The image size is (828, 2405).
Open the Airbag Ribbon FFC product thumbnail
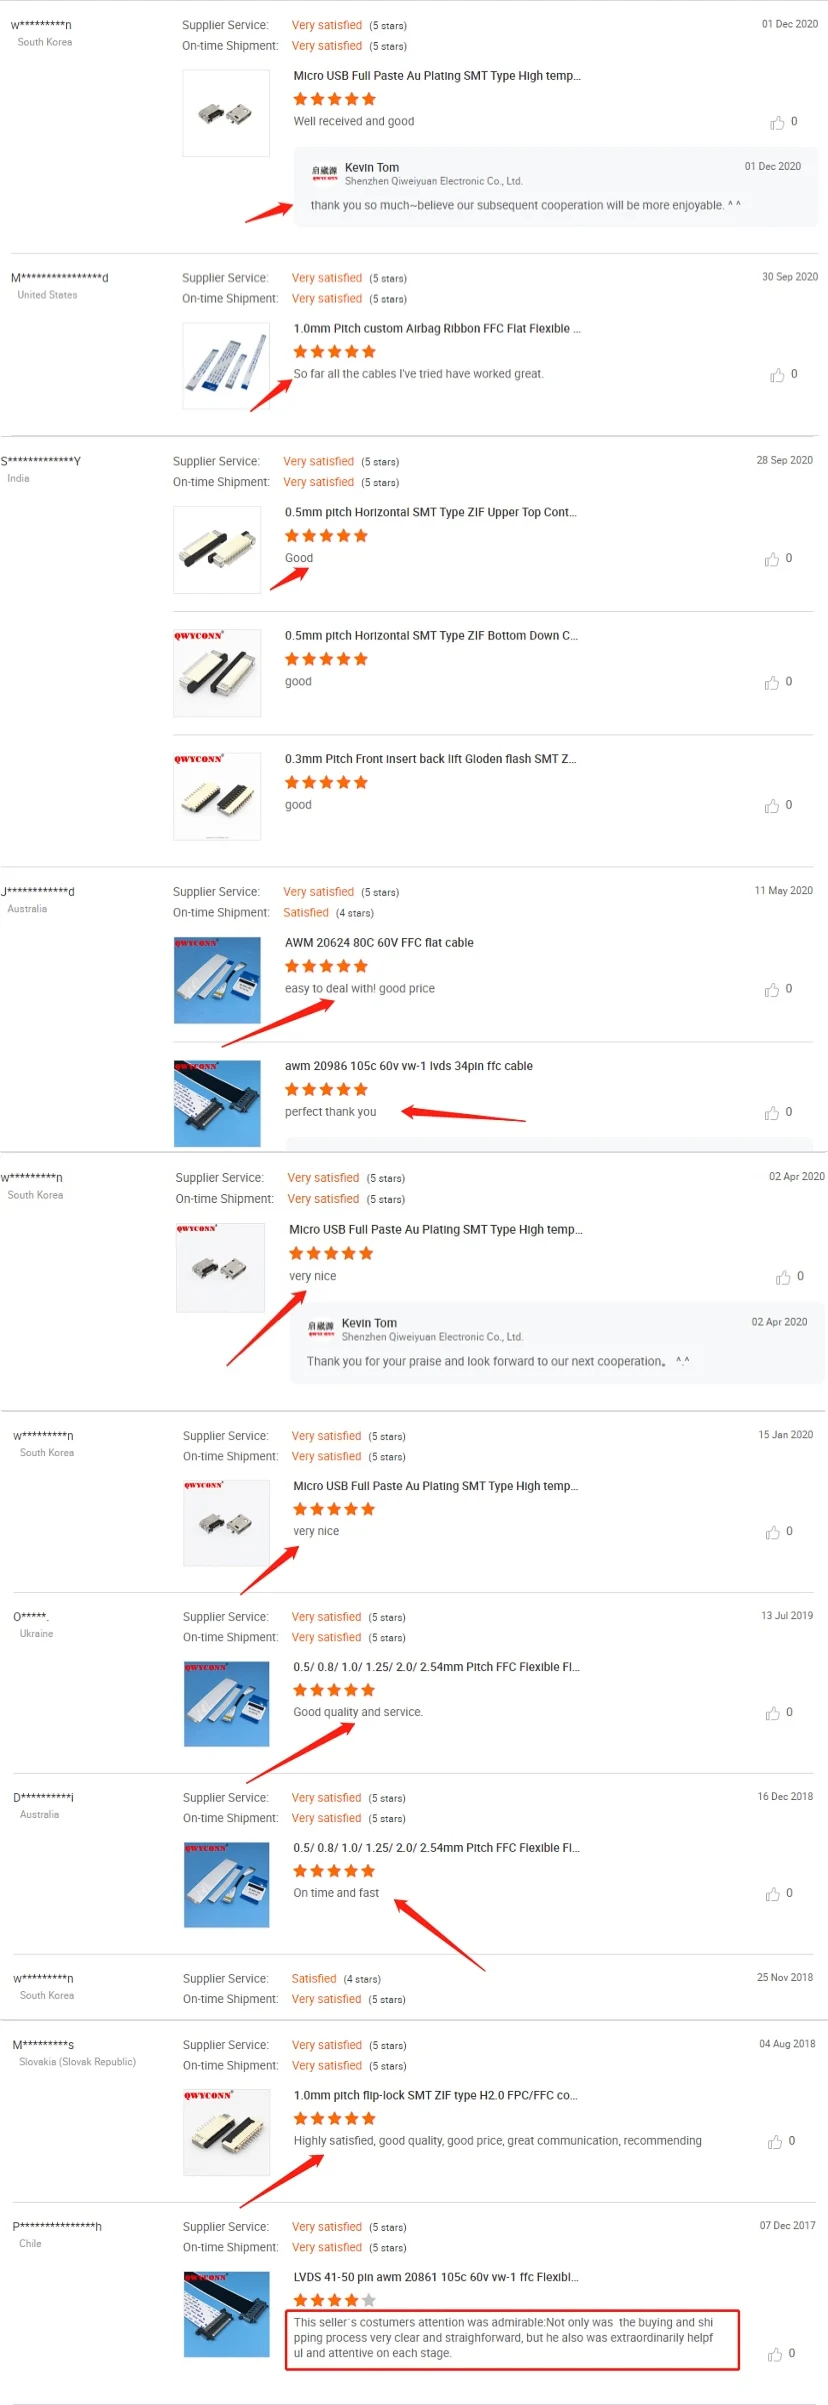click(x=226, y=366)
